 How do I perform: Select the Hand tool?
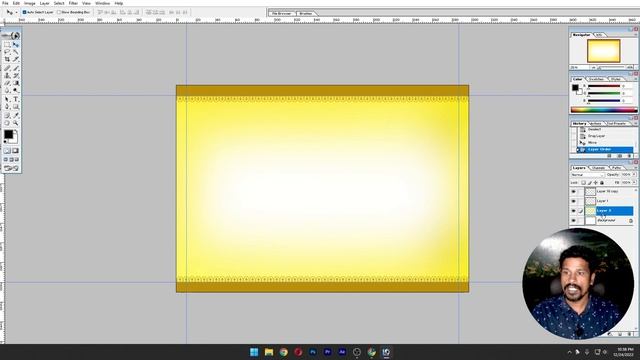click(x=7, y=123)
